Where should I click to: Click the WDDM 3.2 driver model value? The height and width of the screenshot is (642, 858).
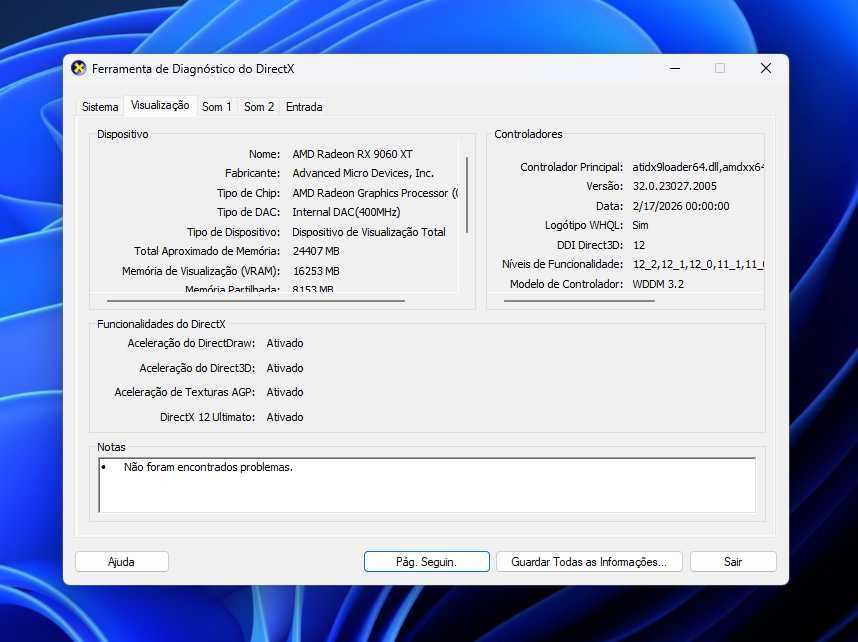(x=658, y=284)
